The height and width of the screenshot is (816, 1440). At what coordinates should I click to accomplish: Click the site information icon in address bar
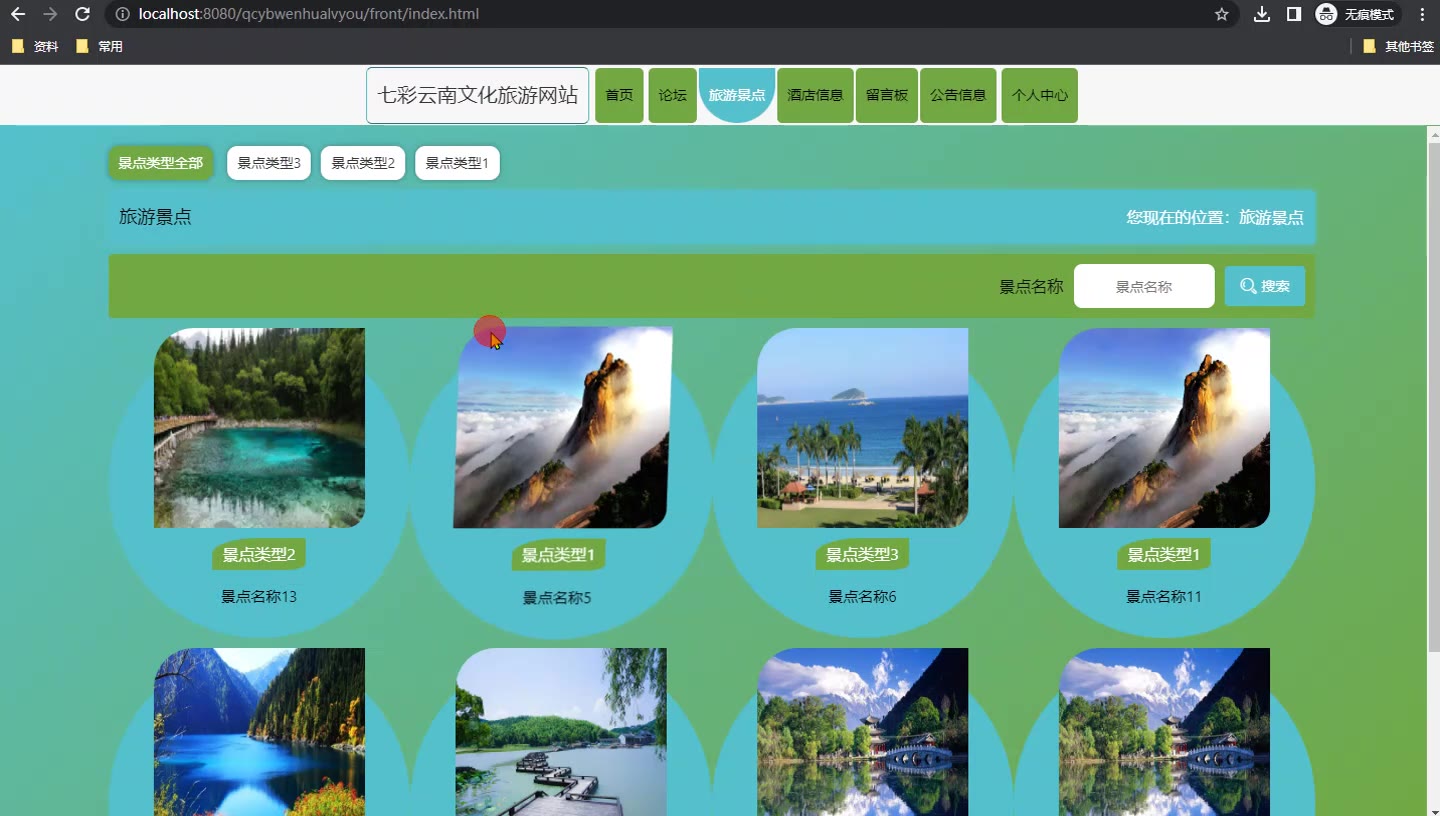click(122, 14)
